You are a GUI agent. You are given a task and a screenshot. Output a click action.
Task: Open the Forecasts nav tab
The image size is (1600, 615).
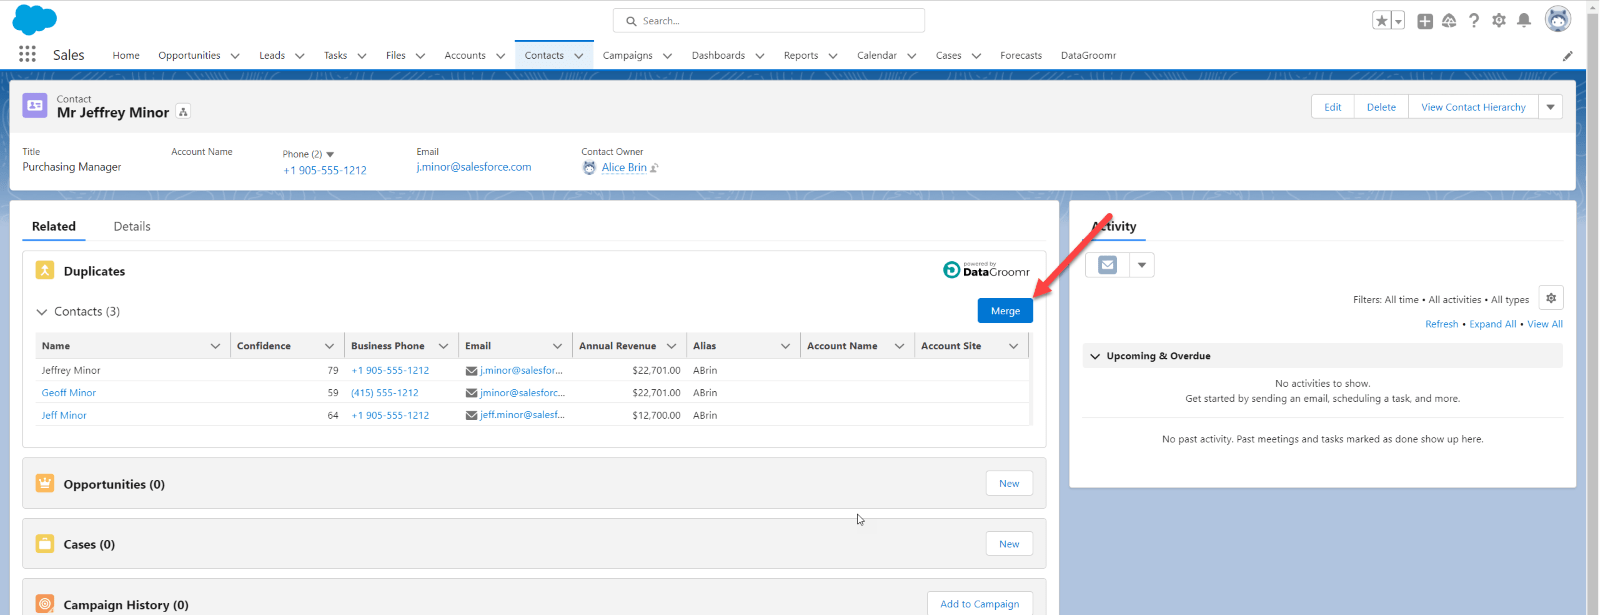[x=1021, y=56]
